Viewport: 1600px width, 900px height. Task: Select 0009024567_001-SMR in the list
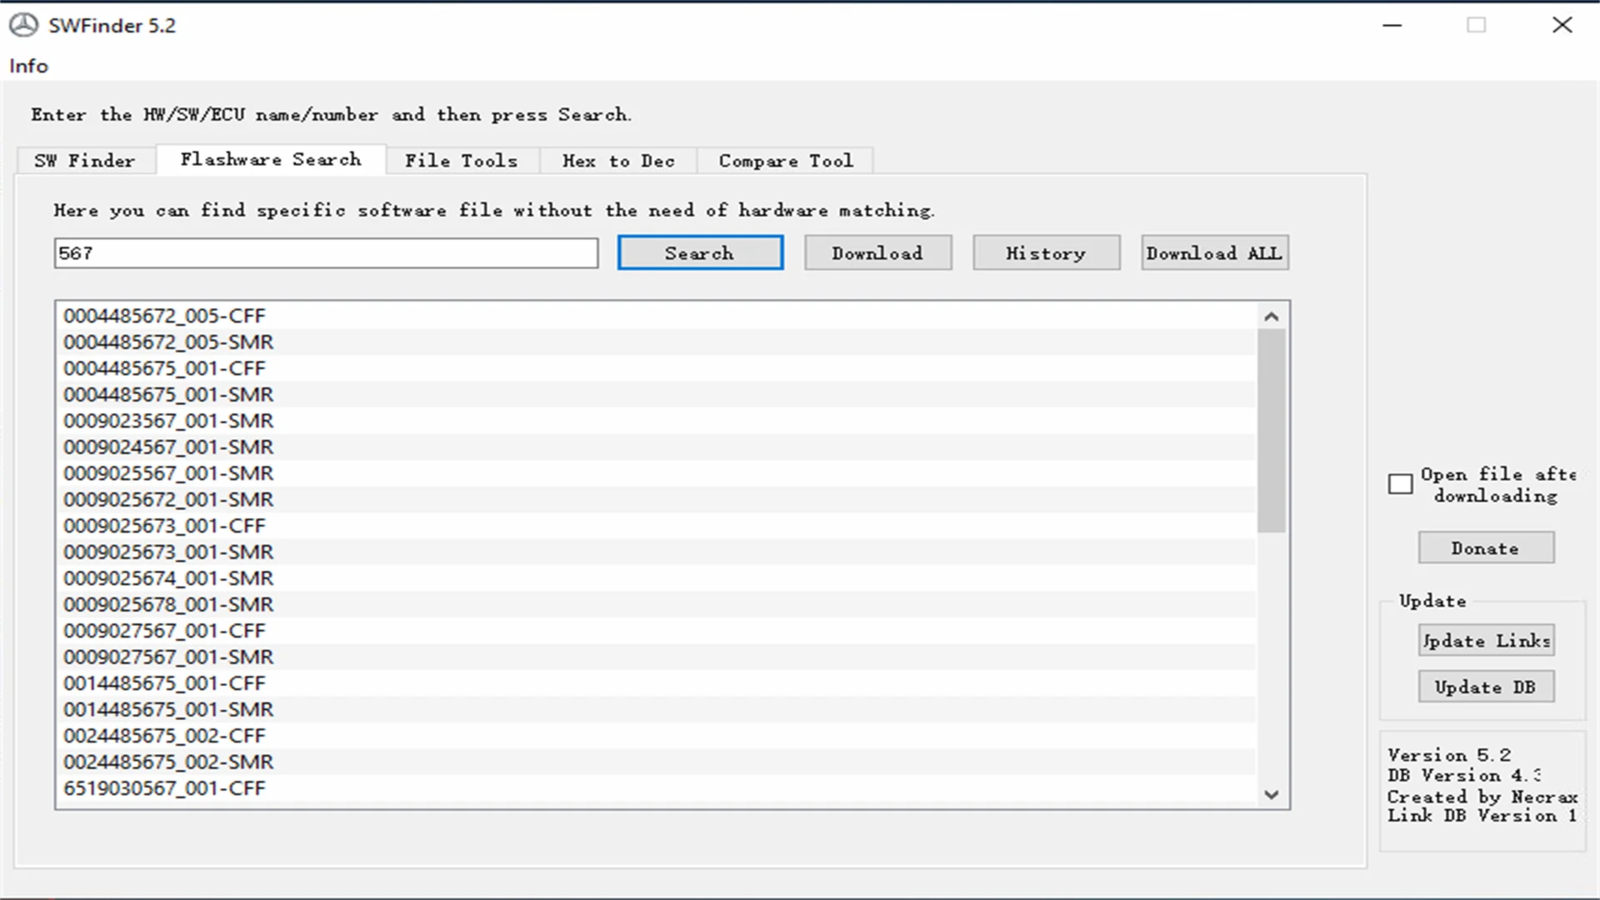656,447
